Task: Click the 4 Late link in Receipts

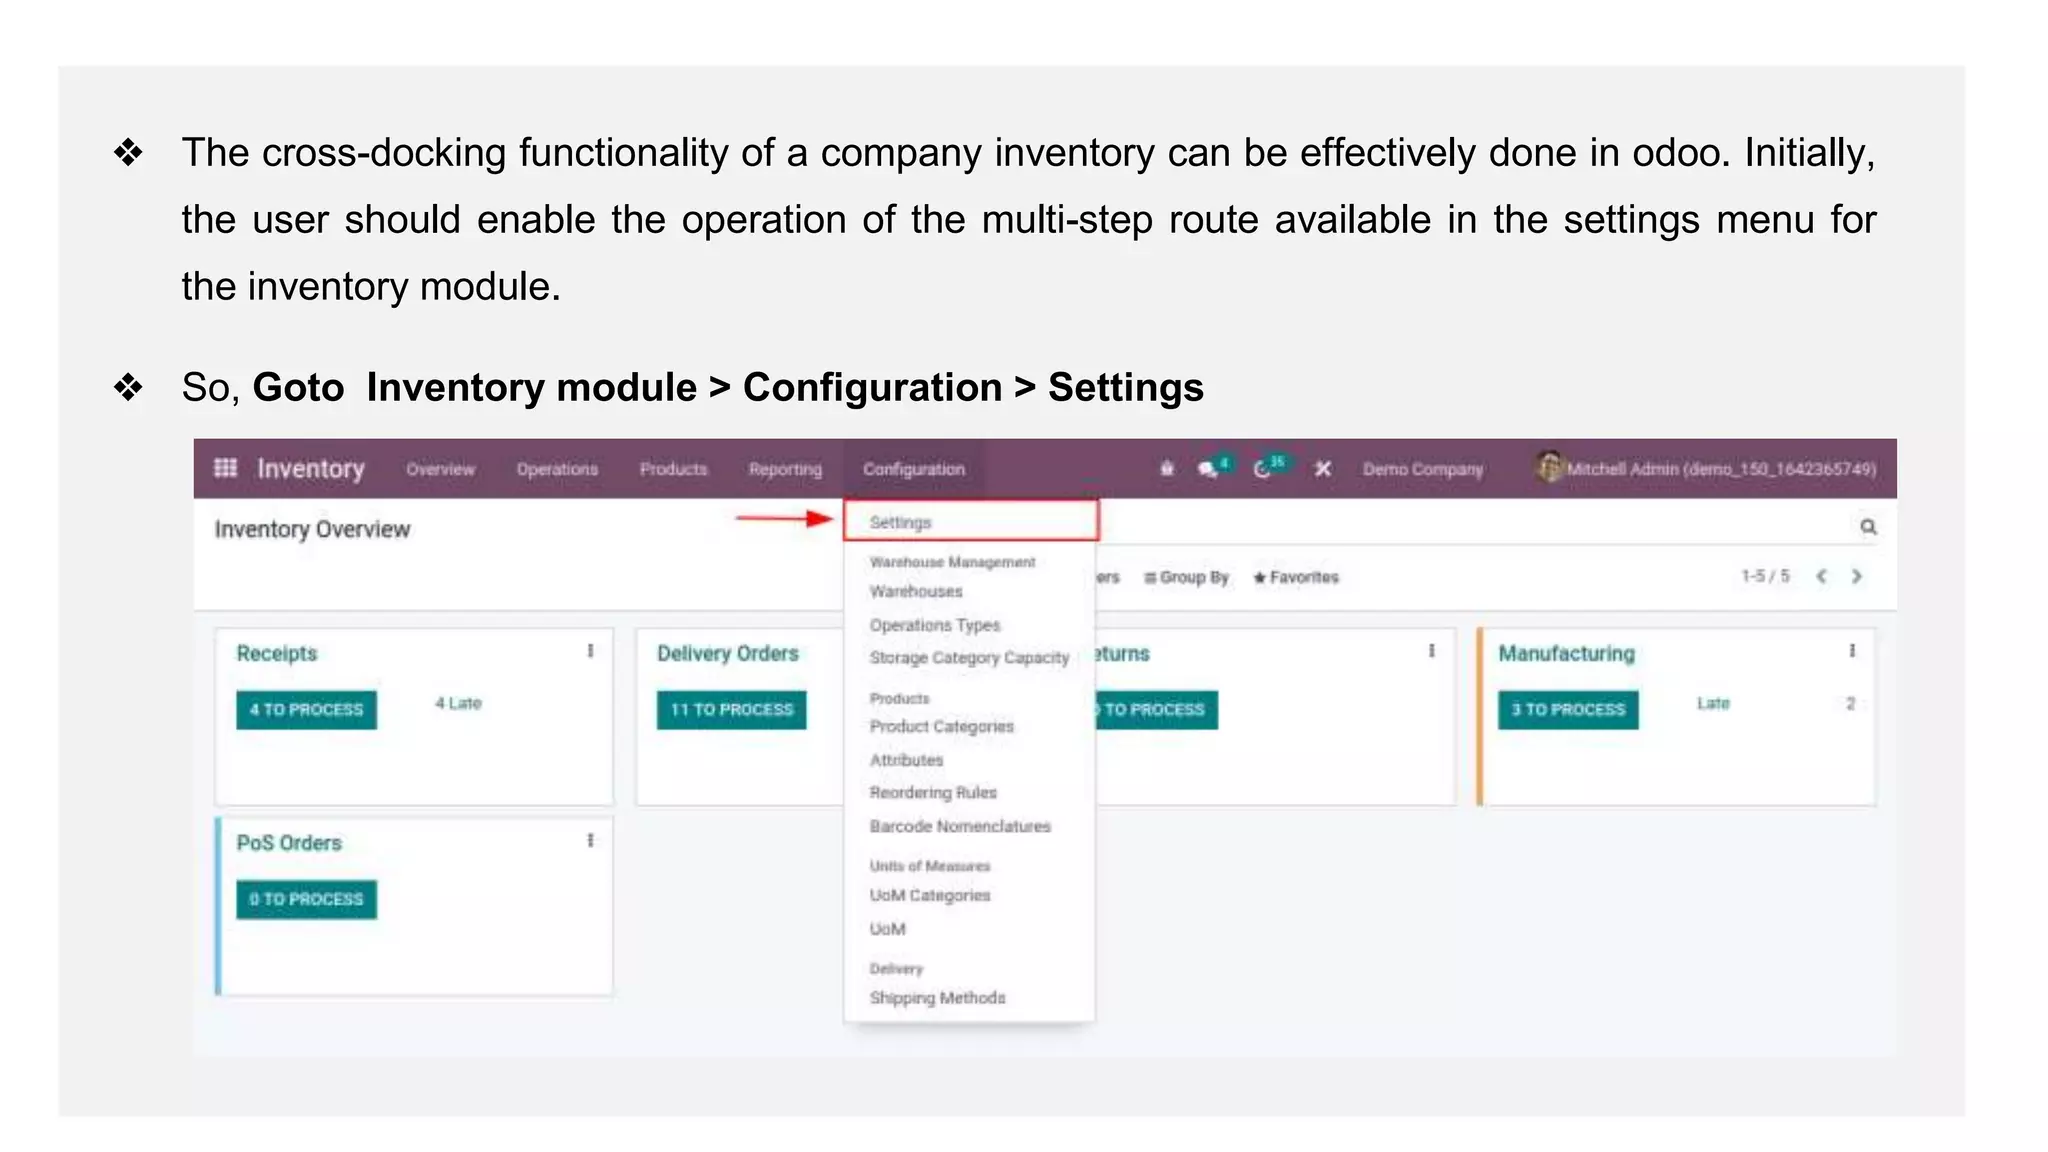Action: (458, 703)
